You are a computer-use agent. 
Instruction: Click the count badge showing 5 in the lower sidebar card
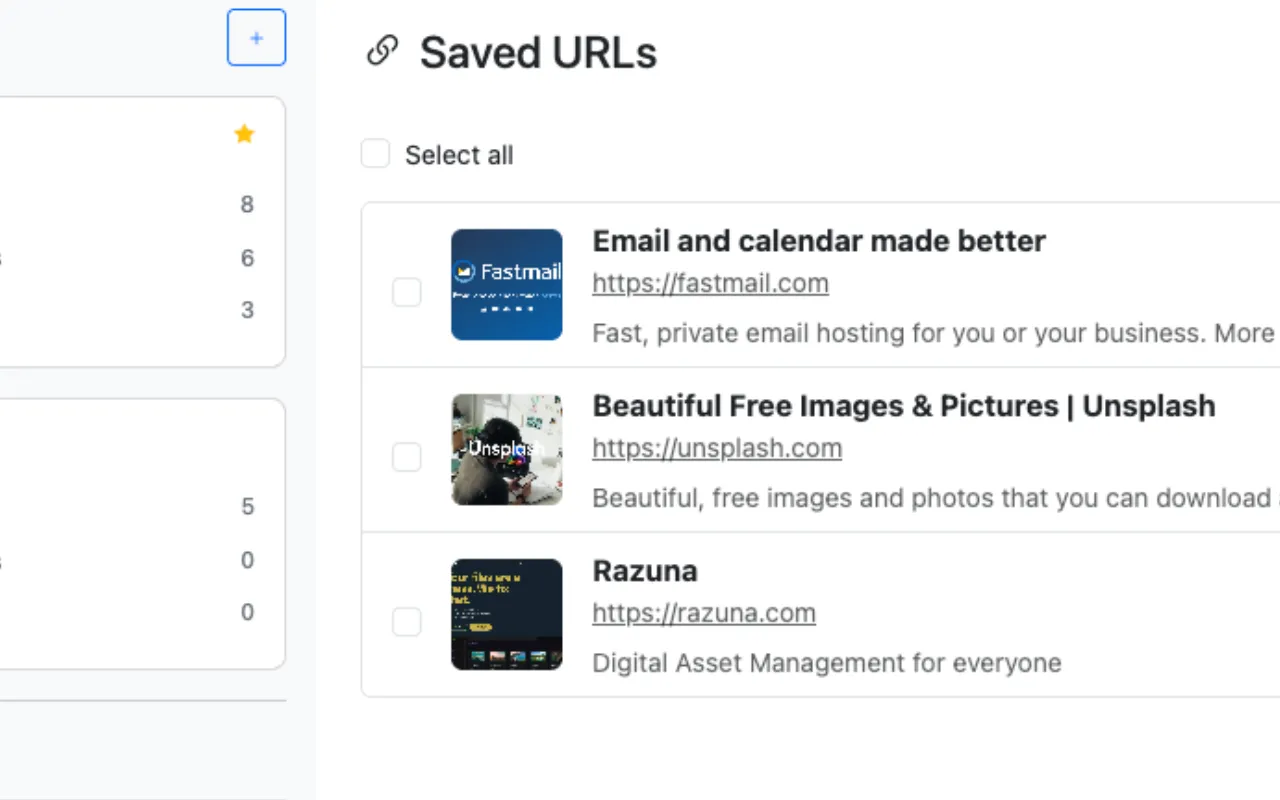pyautogui.click(x=247, y=506)
